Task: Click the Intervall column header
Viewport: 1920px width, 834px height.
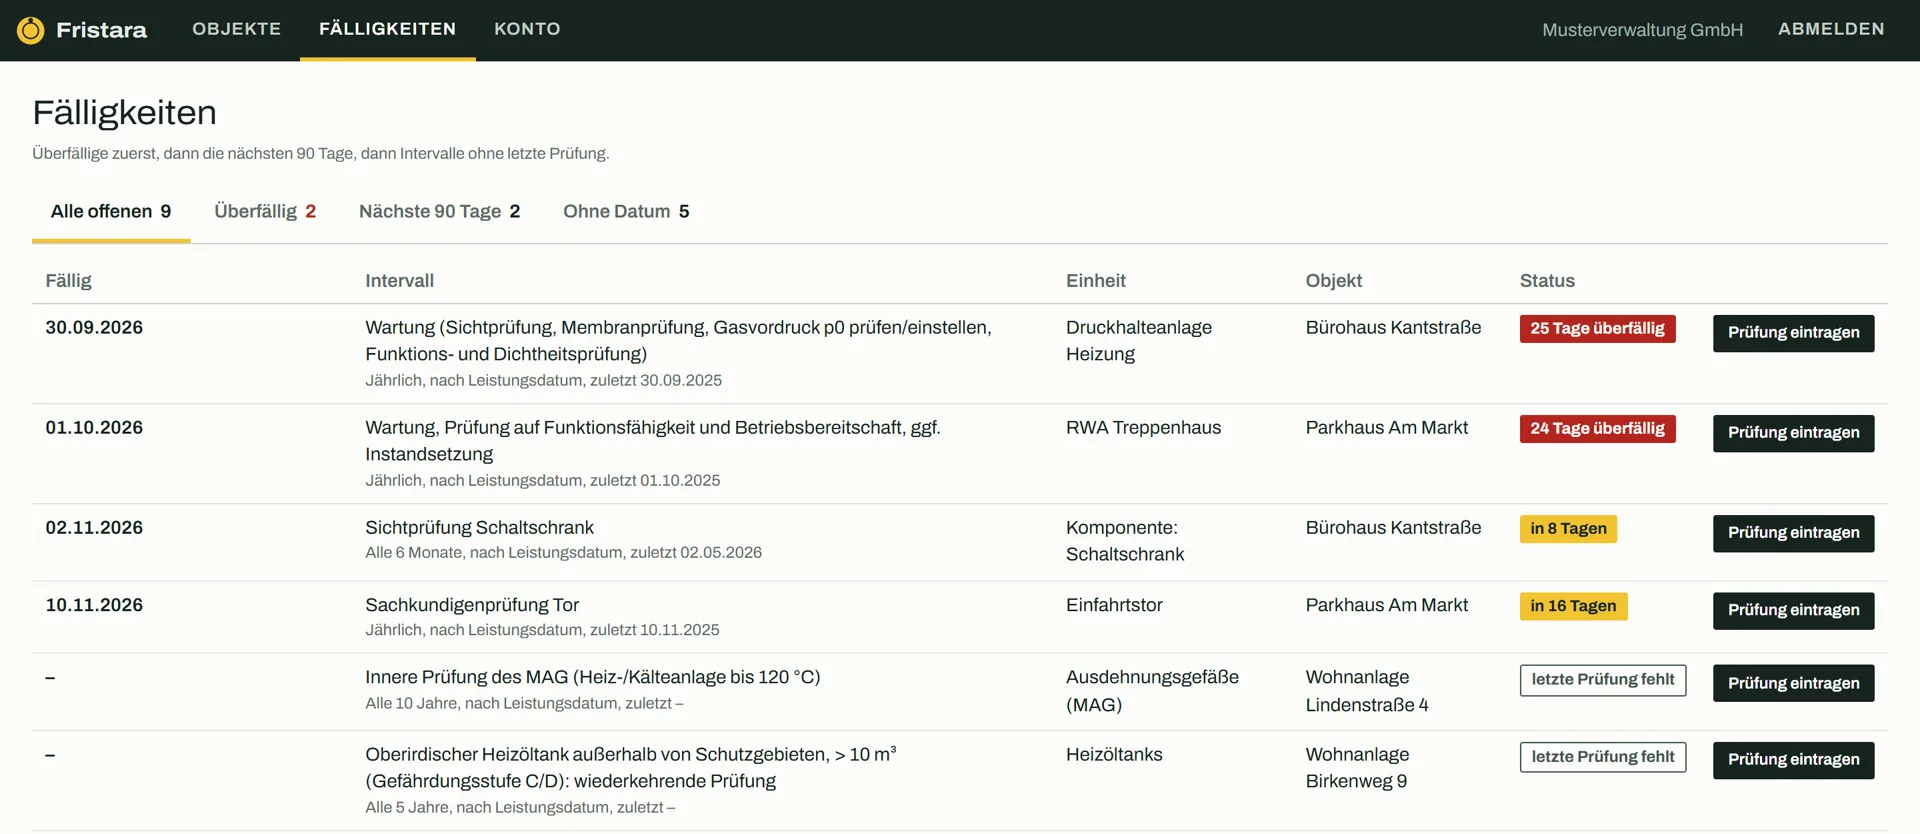Action: click(x=399, y=281)
